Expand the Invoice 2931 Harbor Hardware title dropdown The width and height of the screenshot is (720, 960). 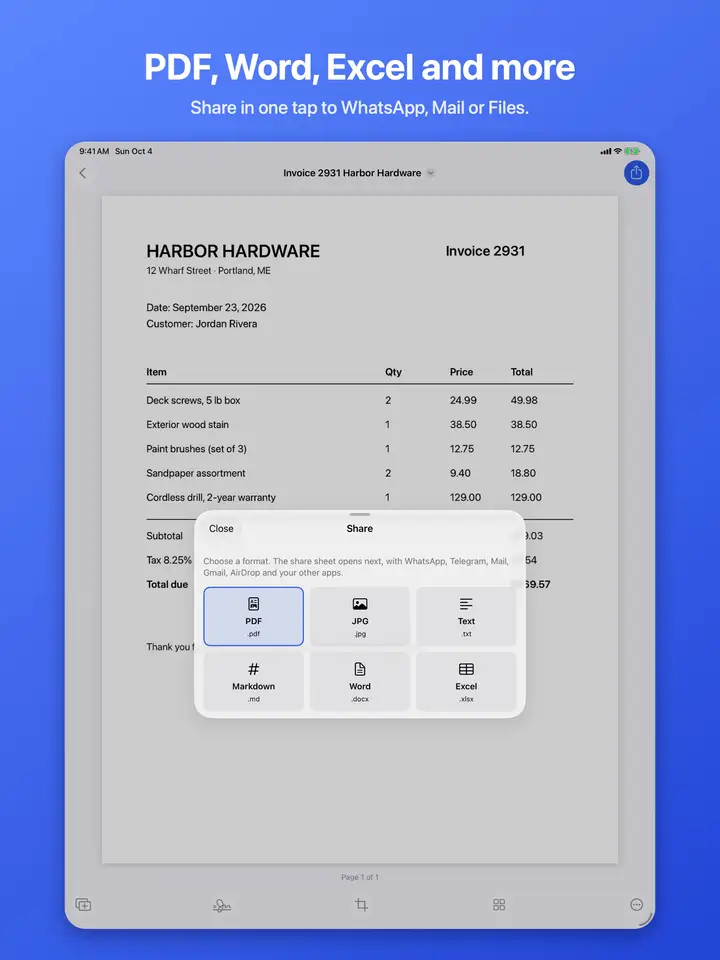point(430,173)
